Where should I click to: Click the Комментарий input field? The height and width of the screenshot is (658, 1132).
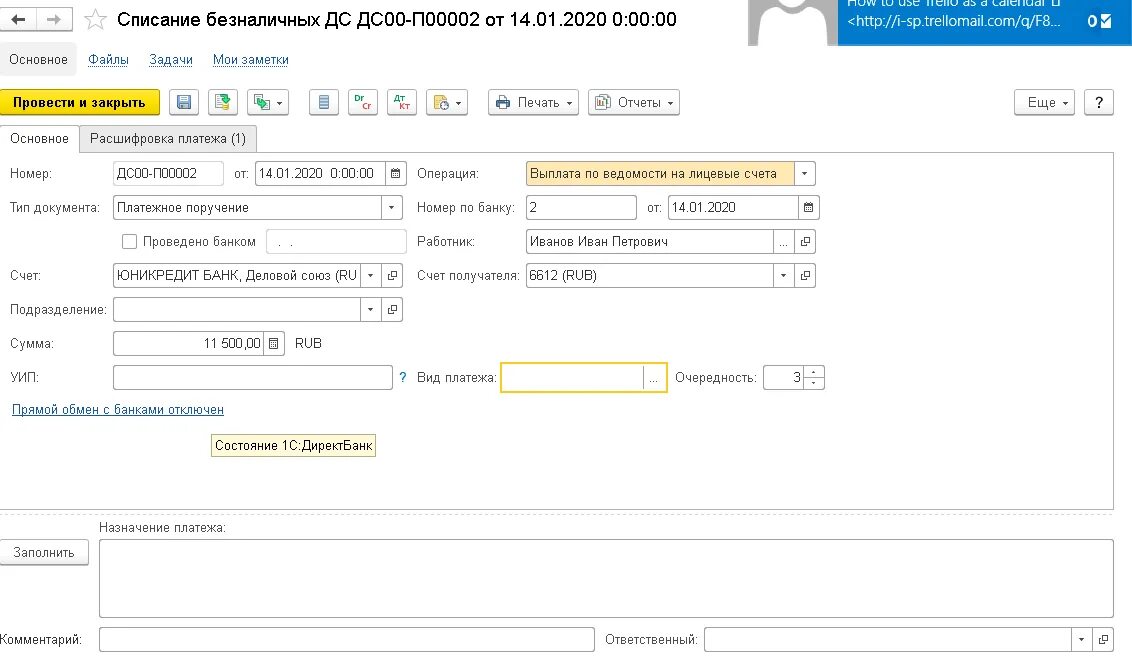pyautogui.click(x=347, y=640)
